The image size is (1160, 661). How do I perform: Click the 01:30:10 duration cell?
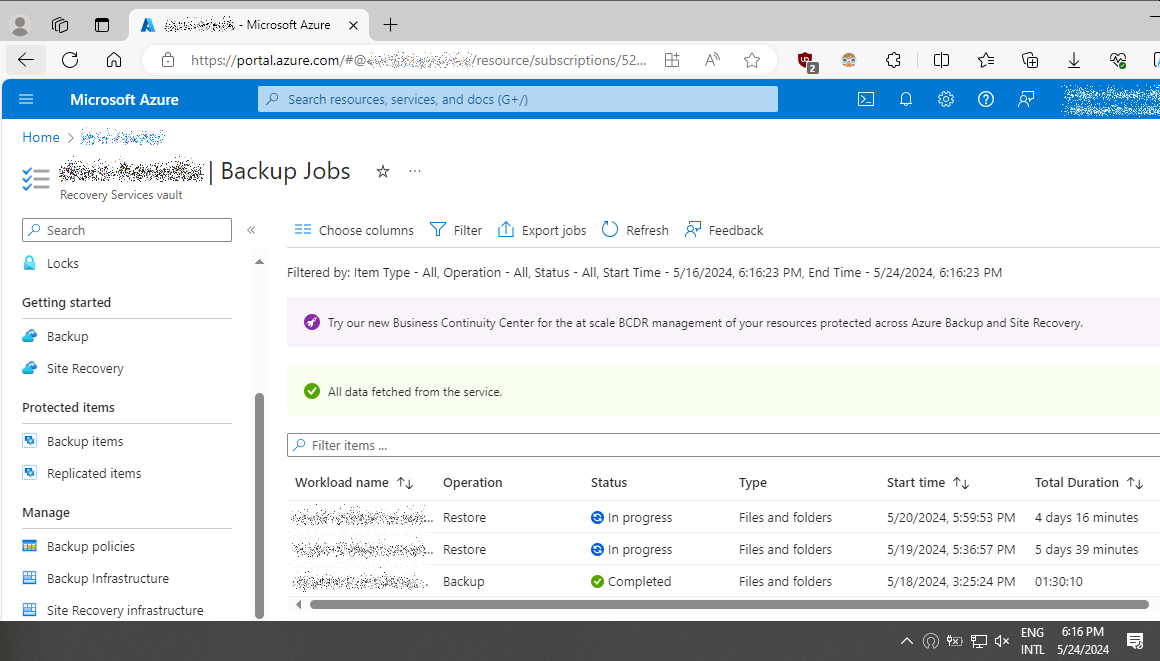click(1059, 582)
